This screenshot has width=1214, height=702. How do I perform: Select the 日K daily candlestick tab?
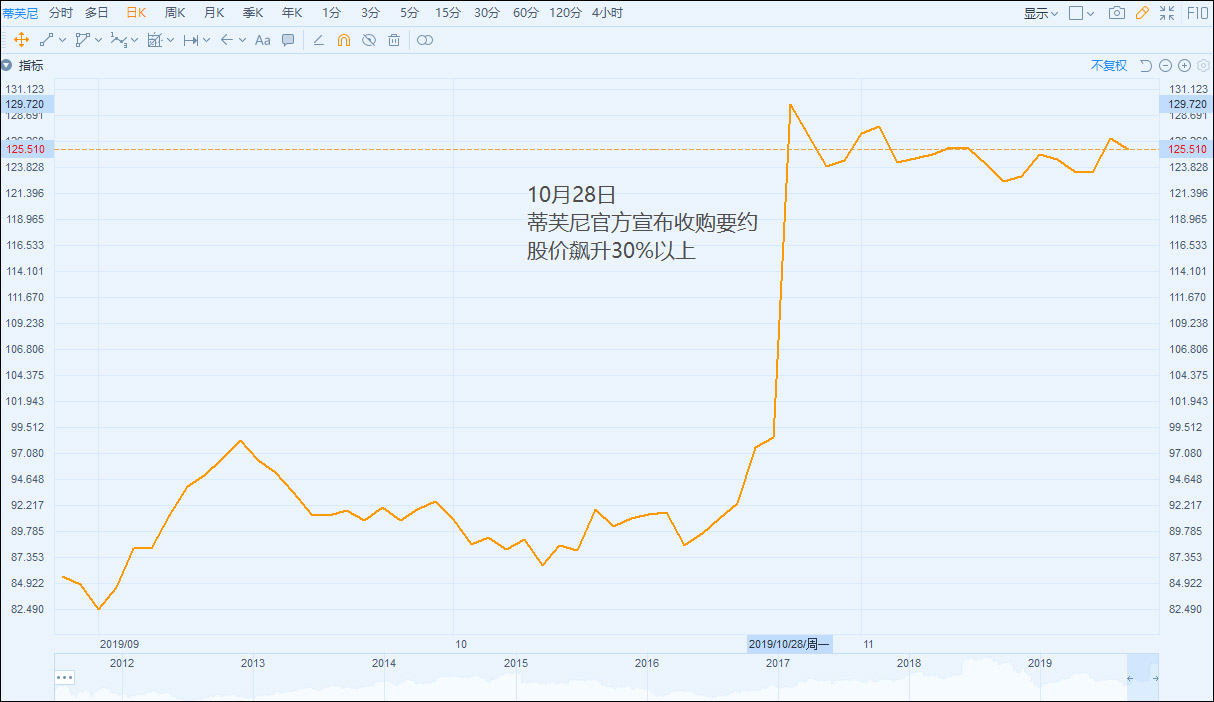pos(136,13)
